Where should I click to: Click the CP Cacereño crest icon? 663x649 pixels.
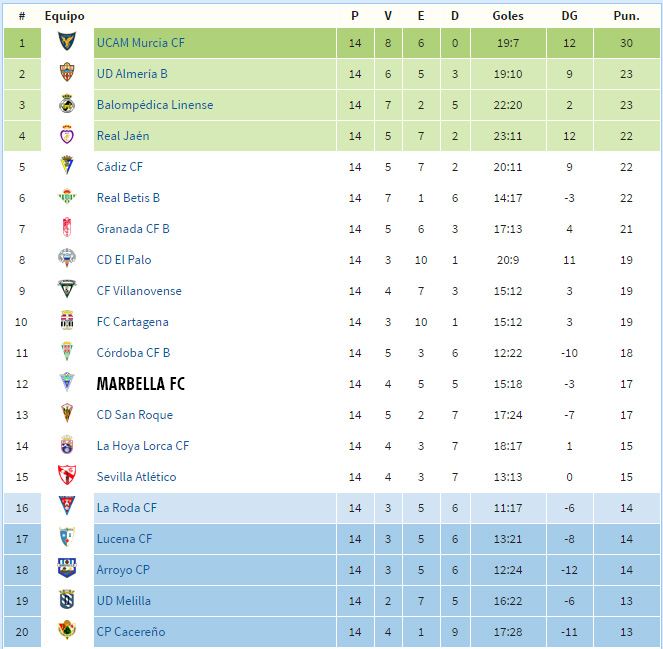click(67, 630)
